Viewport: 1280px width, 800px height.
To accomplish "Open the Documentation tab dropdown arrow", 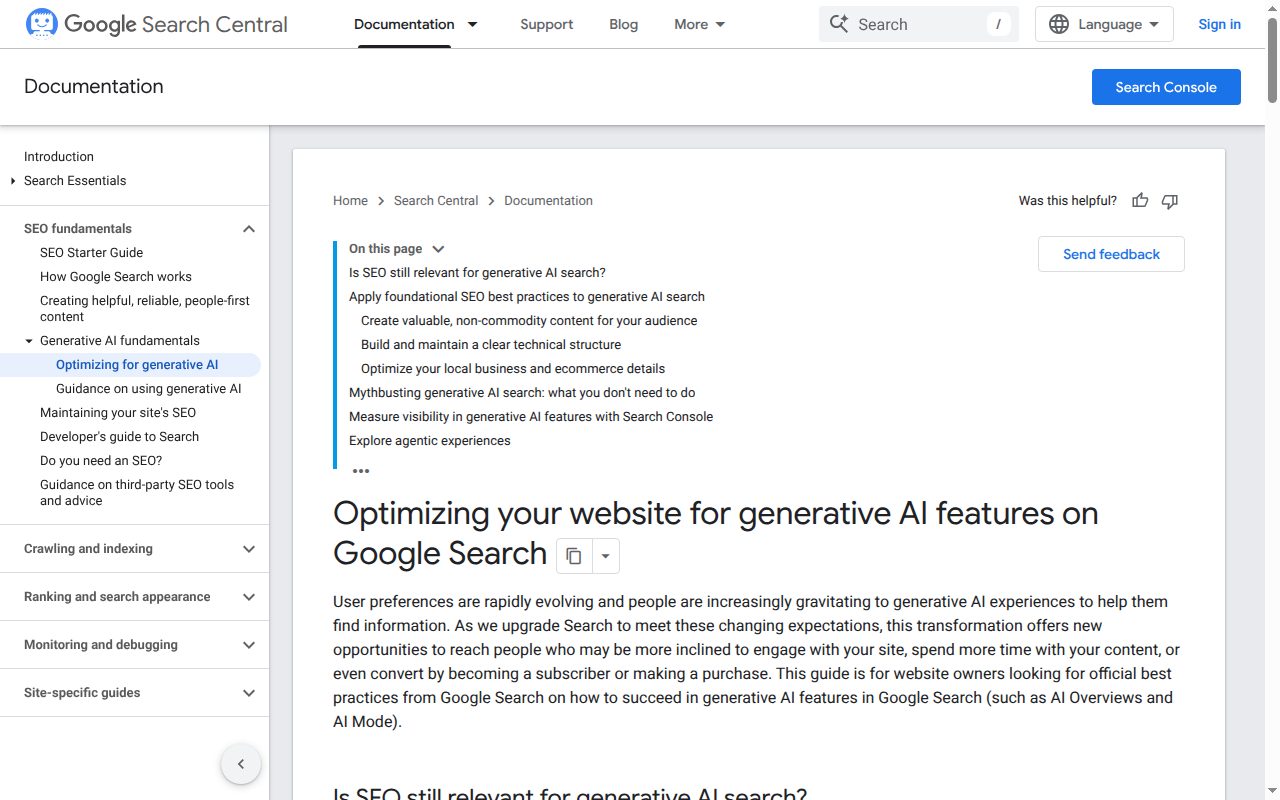I will pyautogui.click(x=473, y=24).
